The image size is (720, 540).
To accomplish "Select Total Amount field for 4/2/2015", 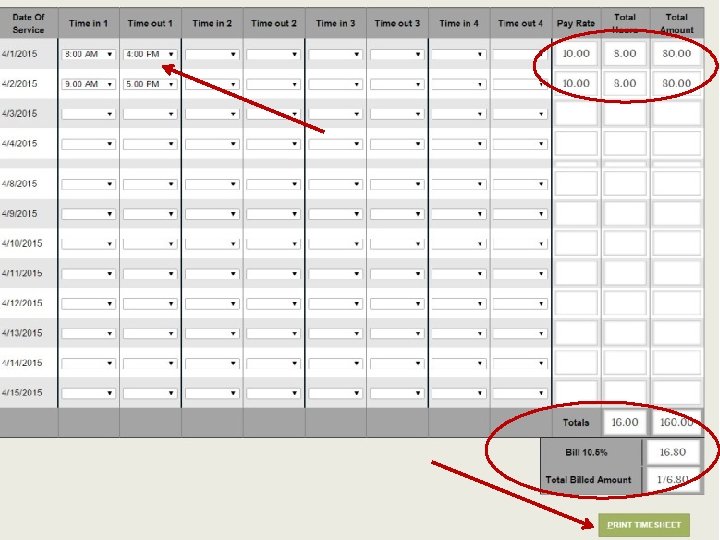I will click(x=676, y=84).
